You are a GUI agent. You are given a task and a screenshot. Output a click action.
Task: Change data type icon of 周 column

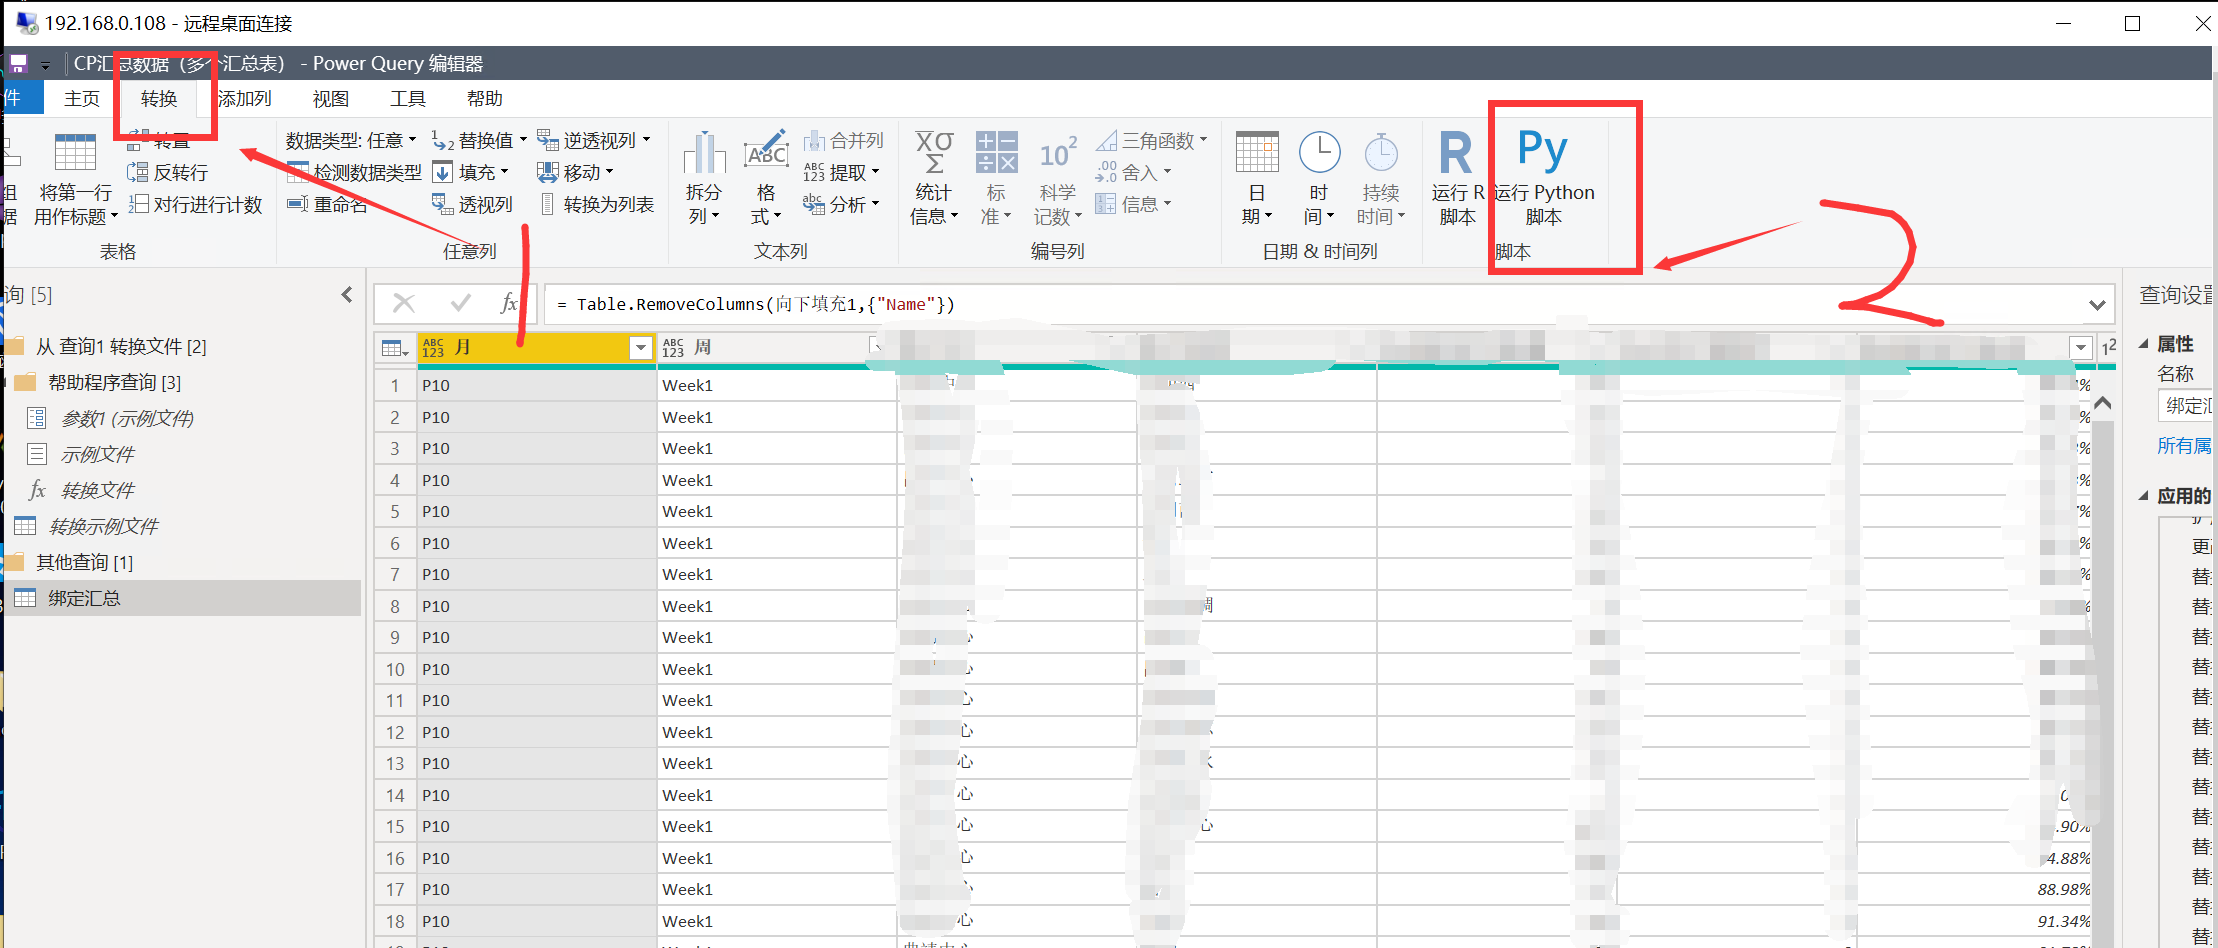673,347
